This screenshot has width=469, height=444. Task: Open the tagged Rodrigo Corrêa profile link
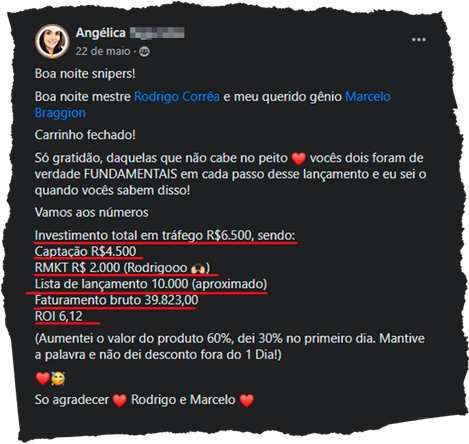(x=177, y=96)
